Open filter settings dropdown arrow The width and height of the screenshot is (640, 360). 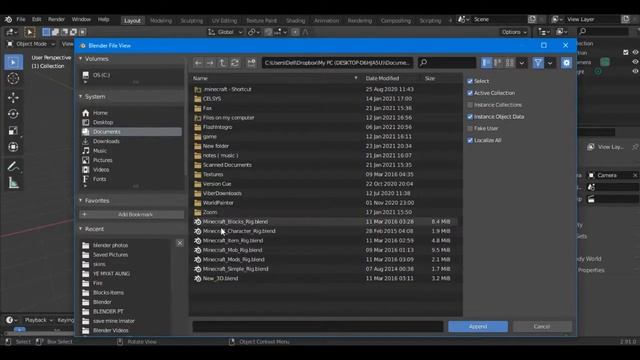550,63
